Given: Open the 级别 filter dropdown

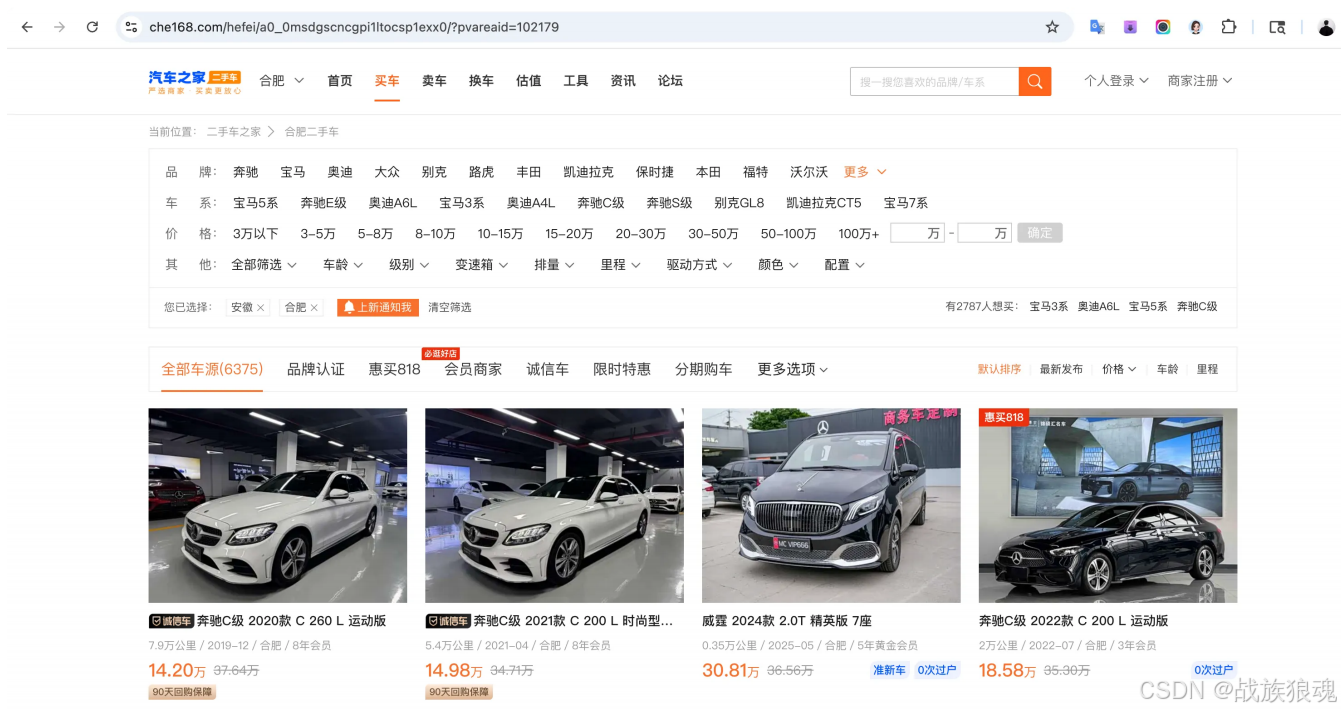Looking at the screenshot, I should 409,265.
